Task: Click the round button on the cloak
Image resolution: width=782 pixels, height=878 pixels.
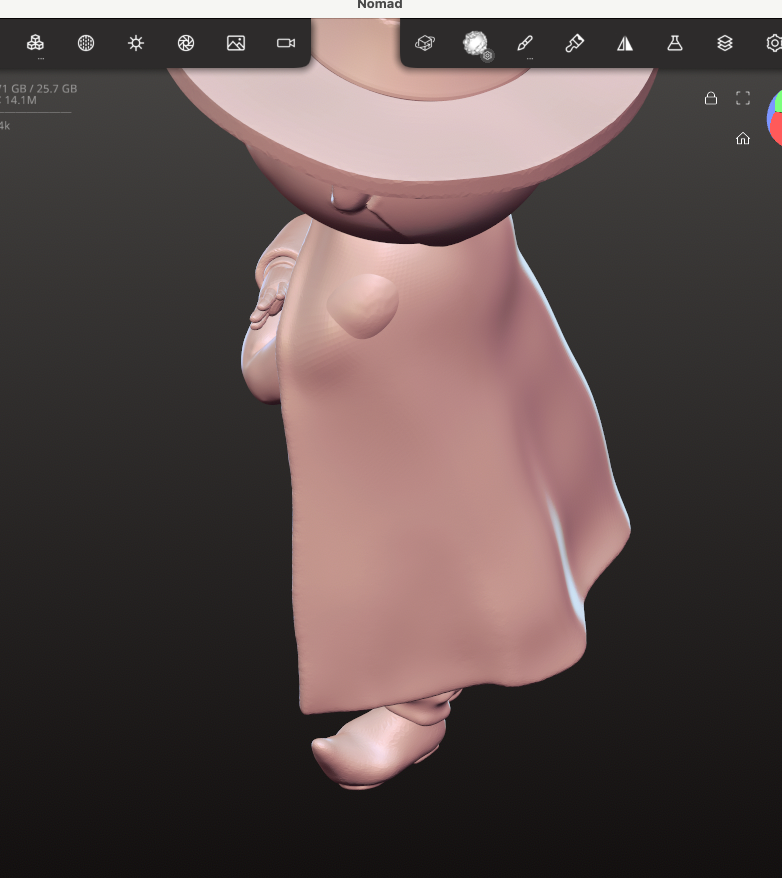Action: [363, 306]
